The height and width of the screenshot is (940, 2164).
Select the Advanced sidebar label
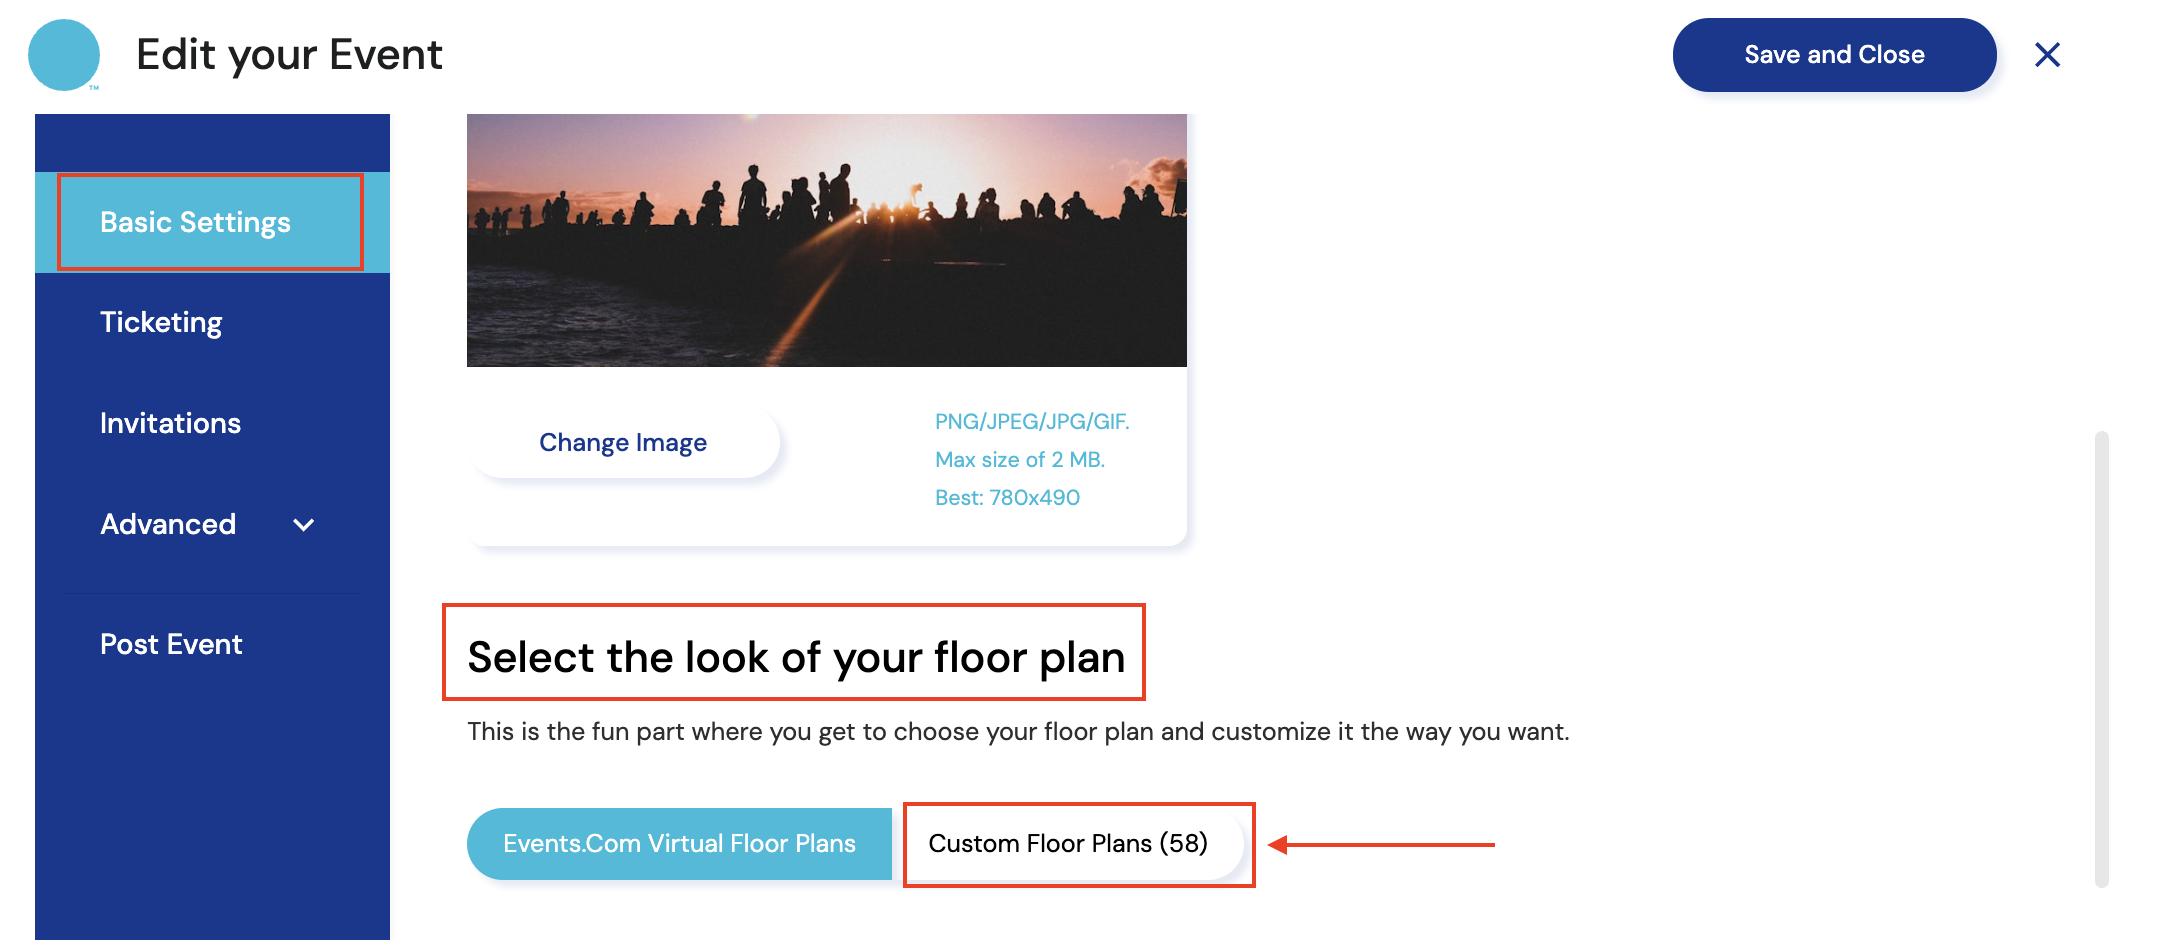168,524
